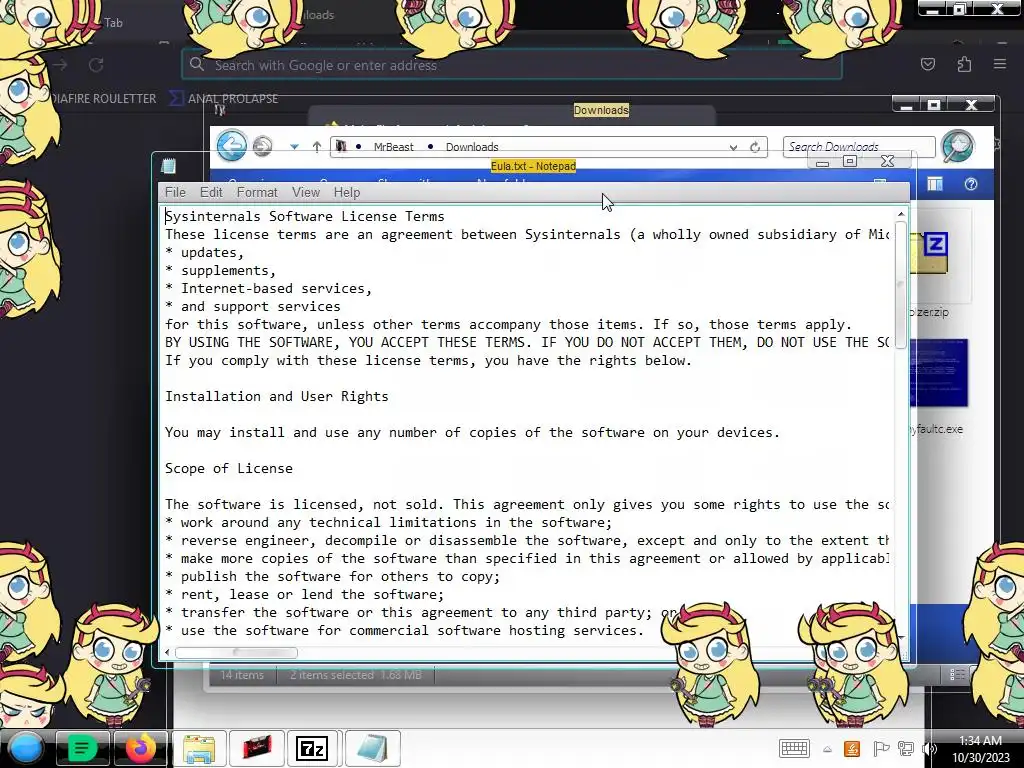
Task: Open the network tray icon
Action: pyautogui.click(x=906, y=748)
